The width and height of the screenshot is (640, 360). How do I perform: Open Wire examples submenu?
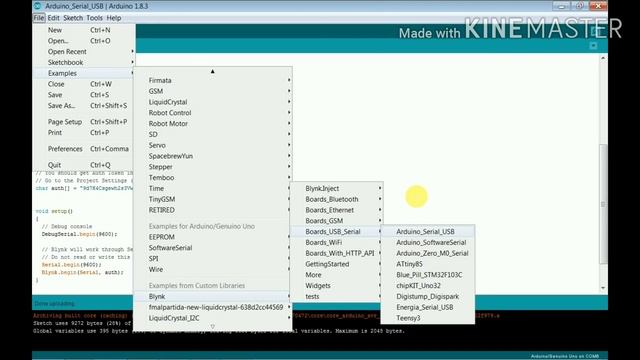(x=213, y=270)
